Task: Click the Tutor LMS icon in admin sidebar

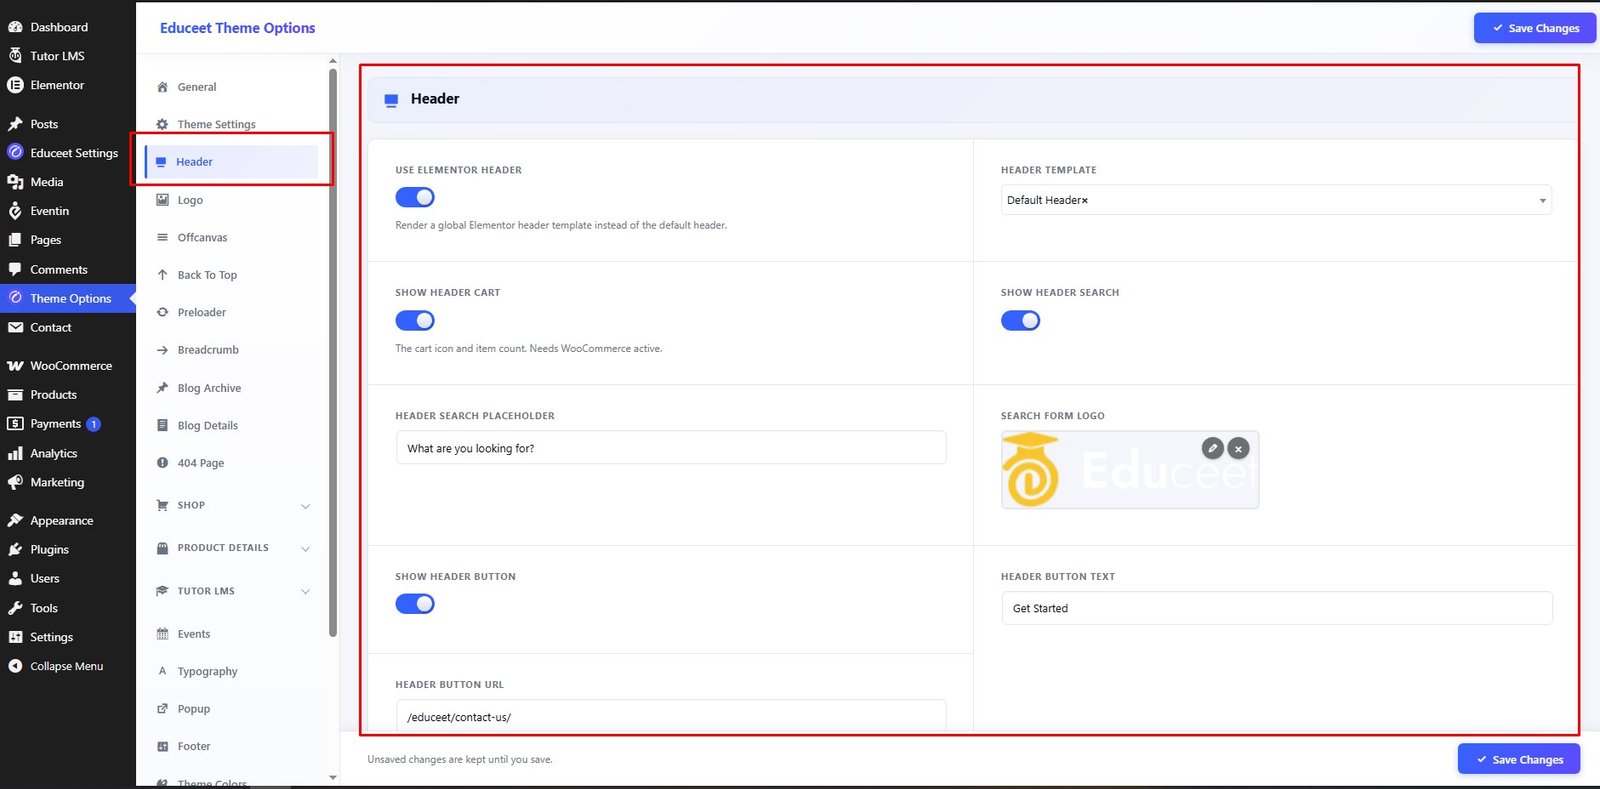Action: coord(15,56)
